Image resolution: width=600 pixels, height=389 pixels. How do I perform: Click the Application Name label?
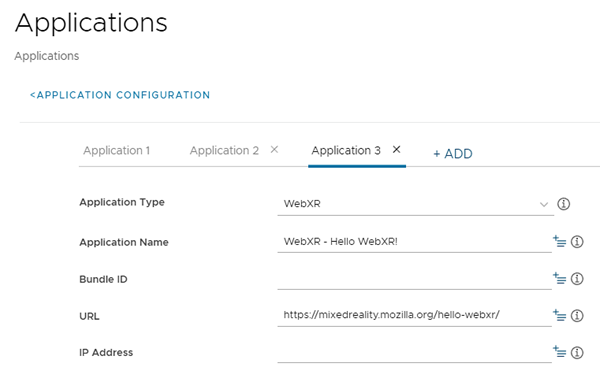[x=124, y=242]
